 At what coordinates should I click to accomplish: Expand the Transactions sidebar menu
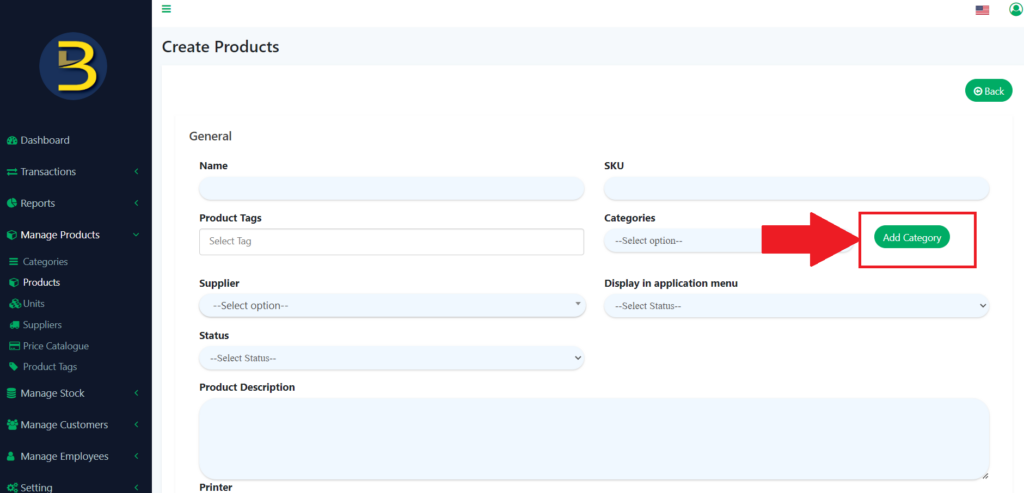[x=75, y=172]
